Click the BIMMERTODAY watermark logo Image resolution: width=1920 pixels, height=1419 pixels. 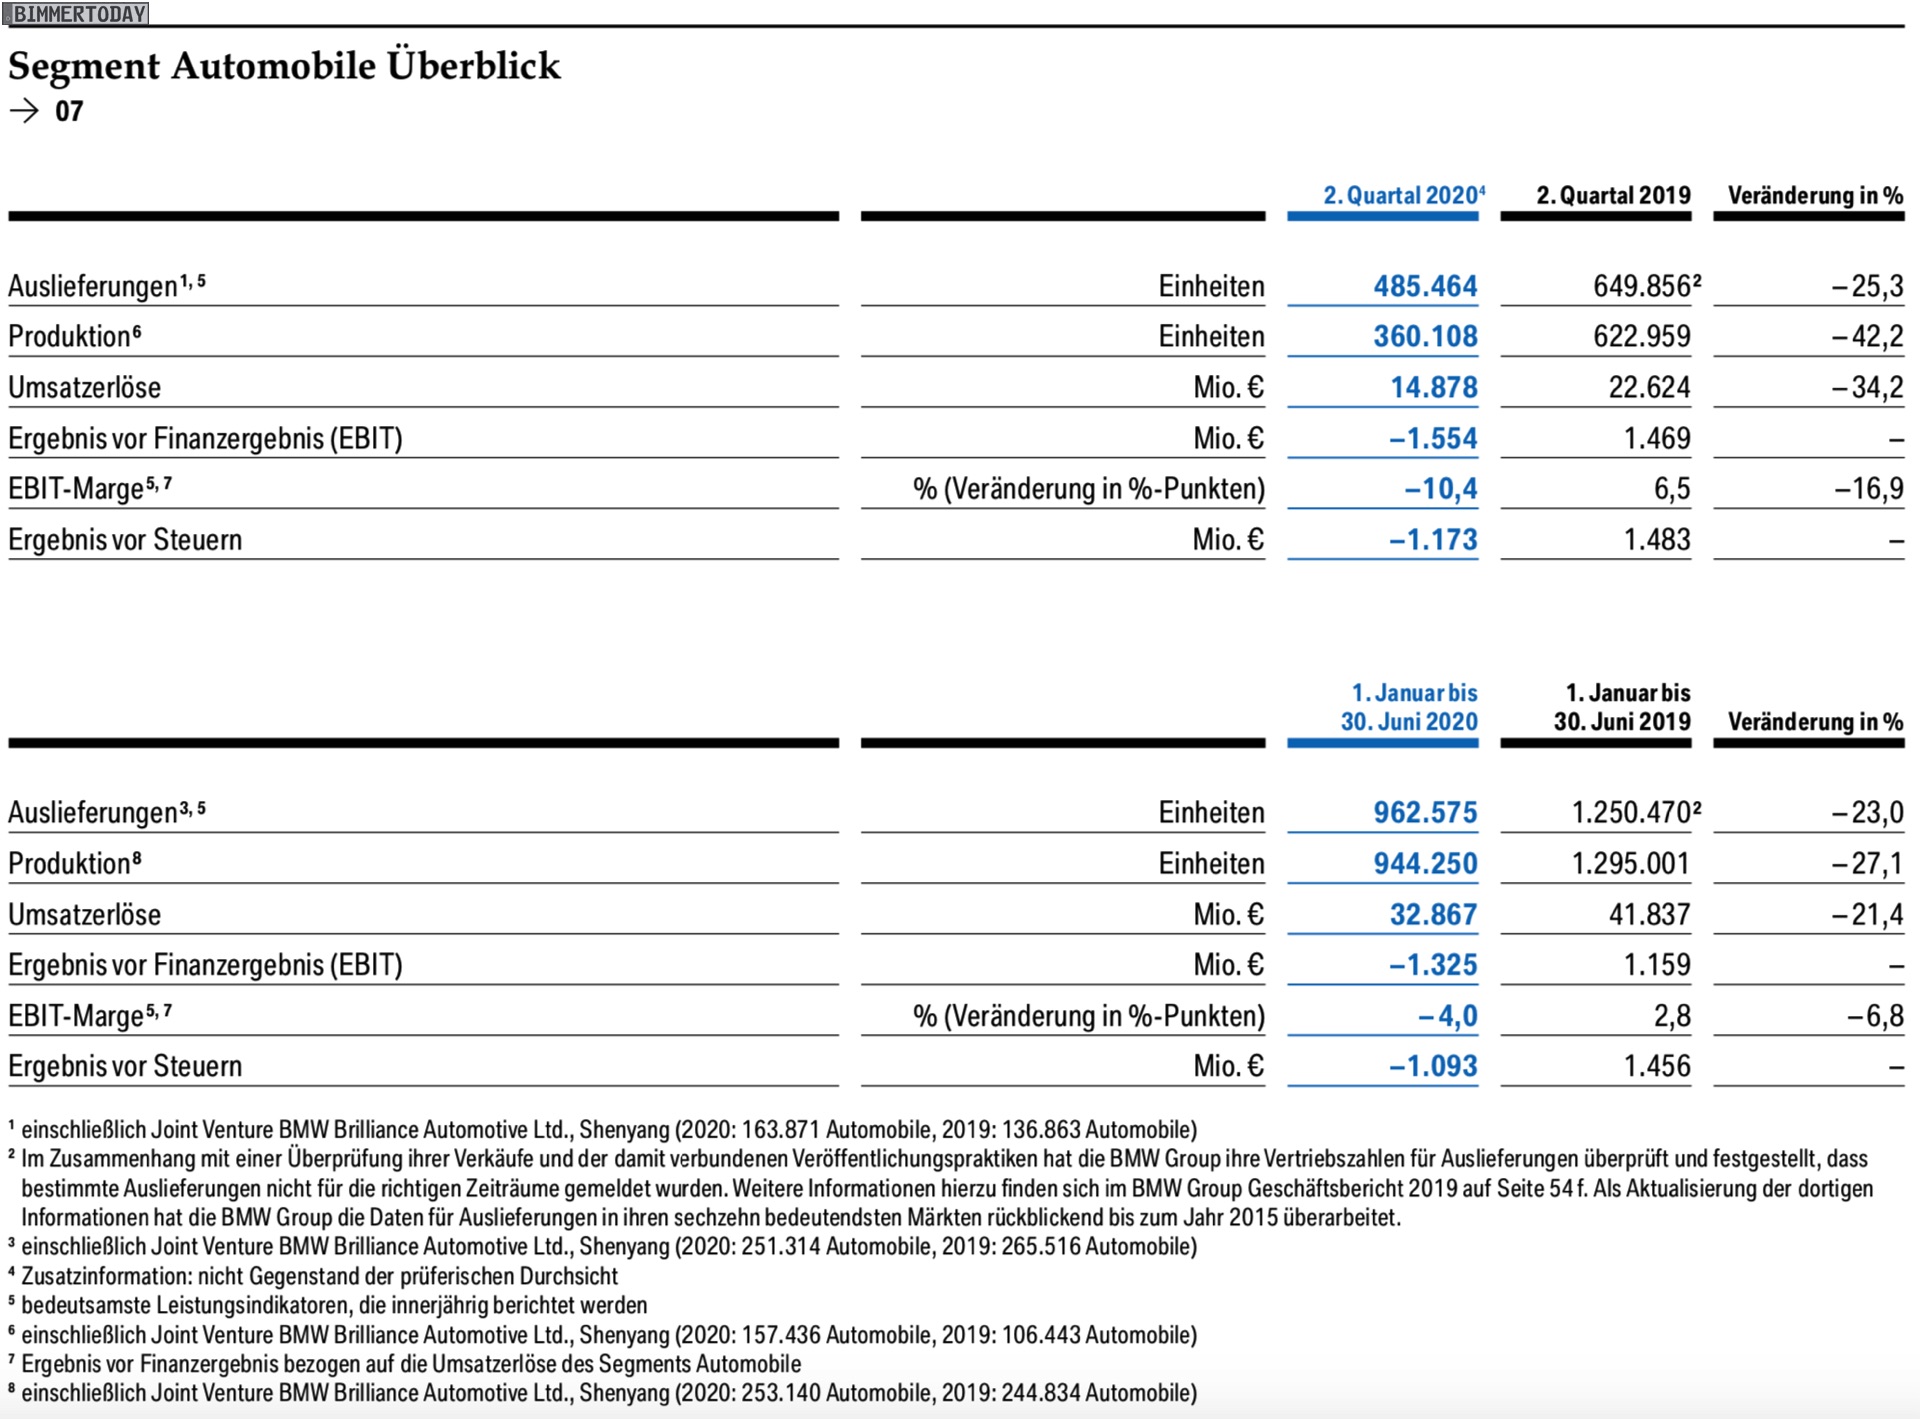tap(76, 14)
